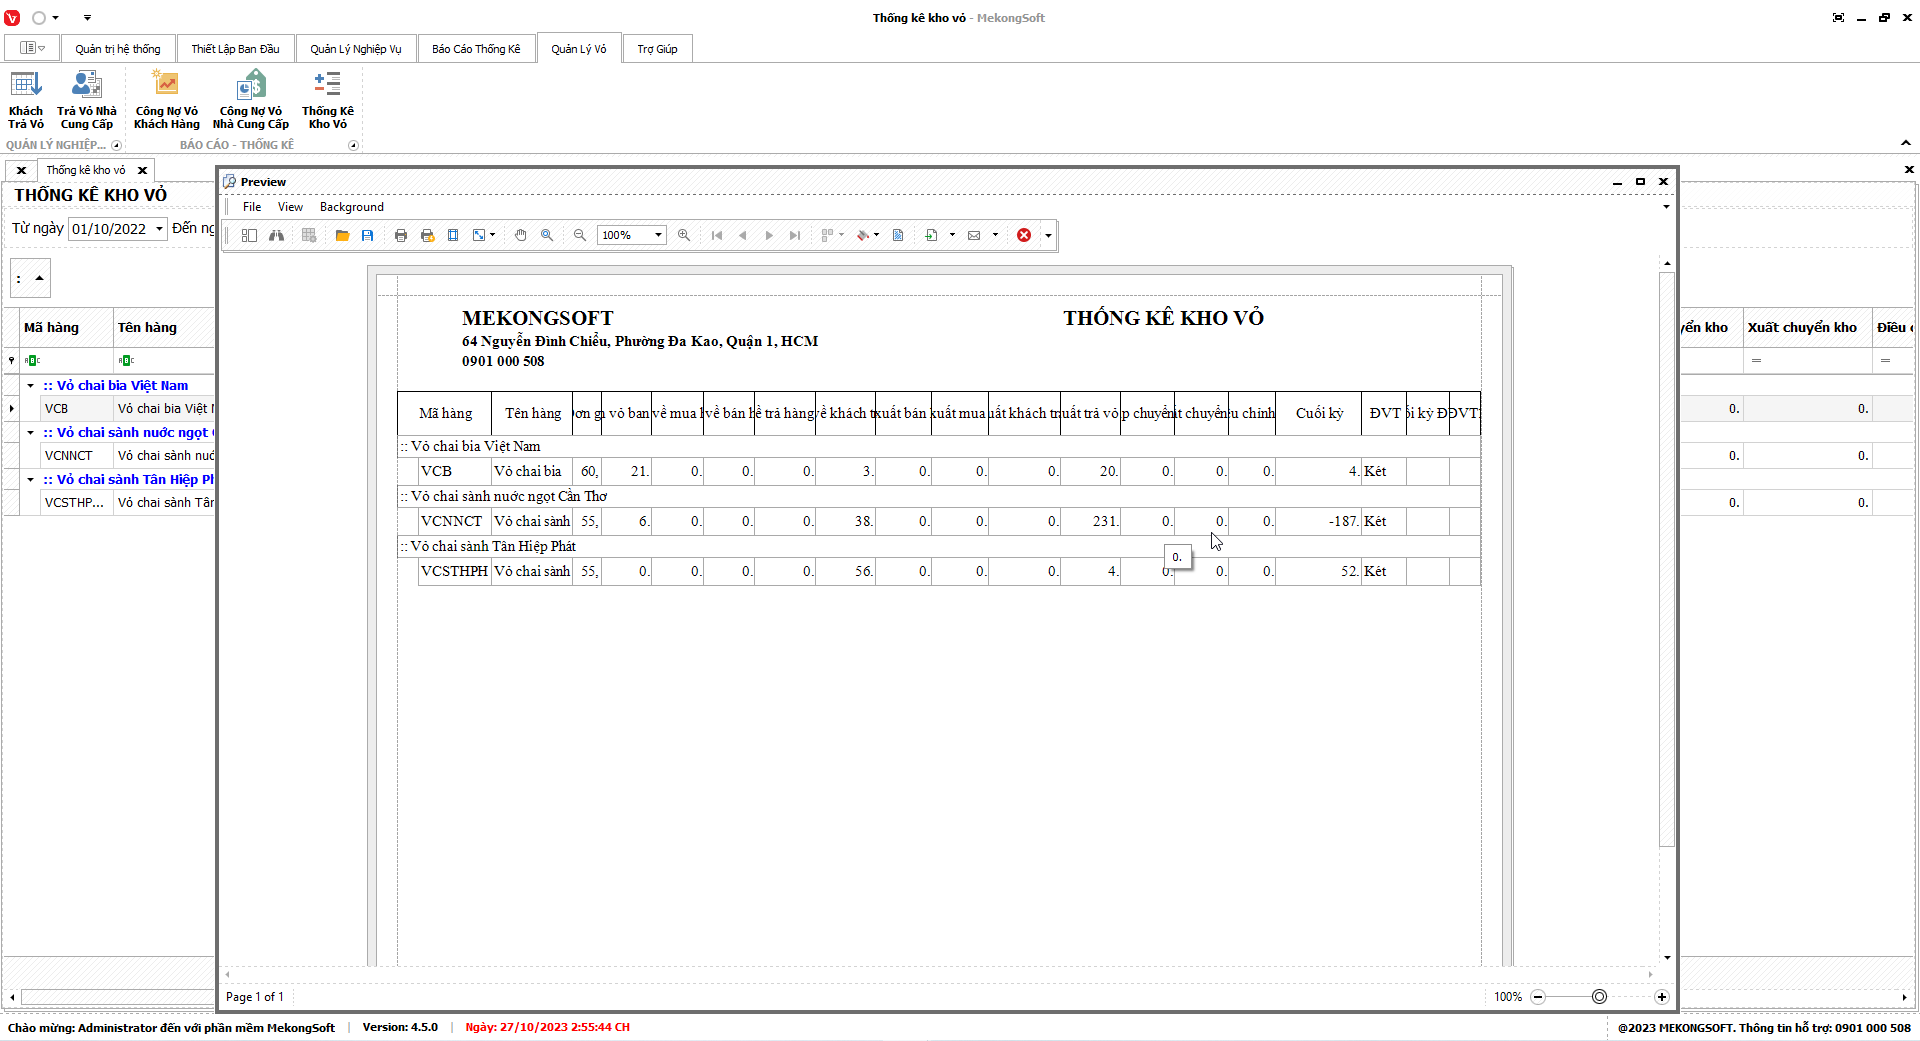Go to previous page of preview

coord(743,235)
